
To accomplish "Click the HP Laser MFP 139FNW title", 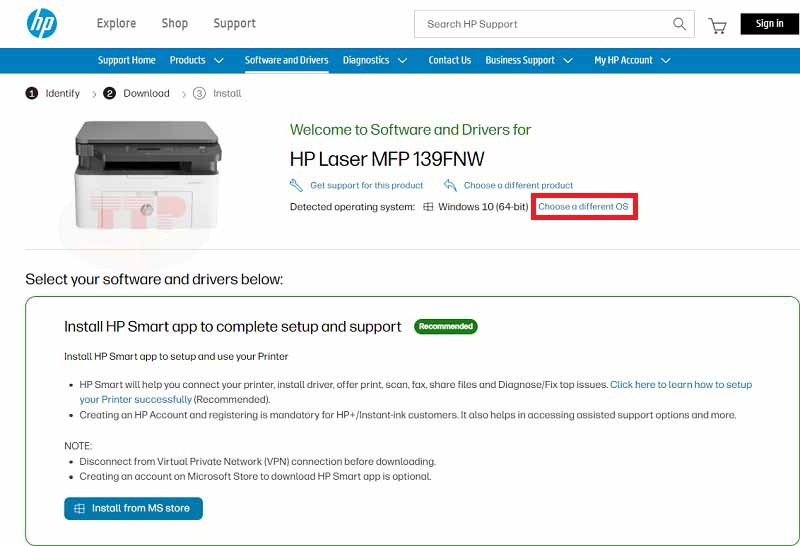I will (x=387, y=159).
